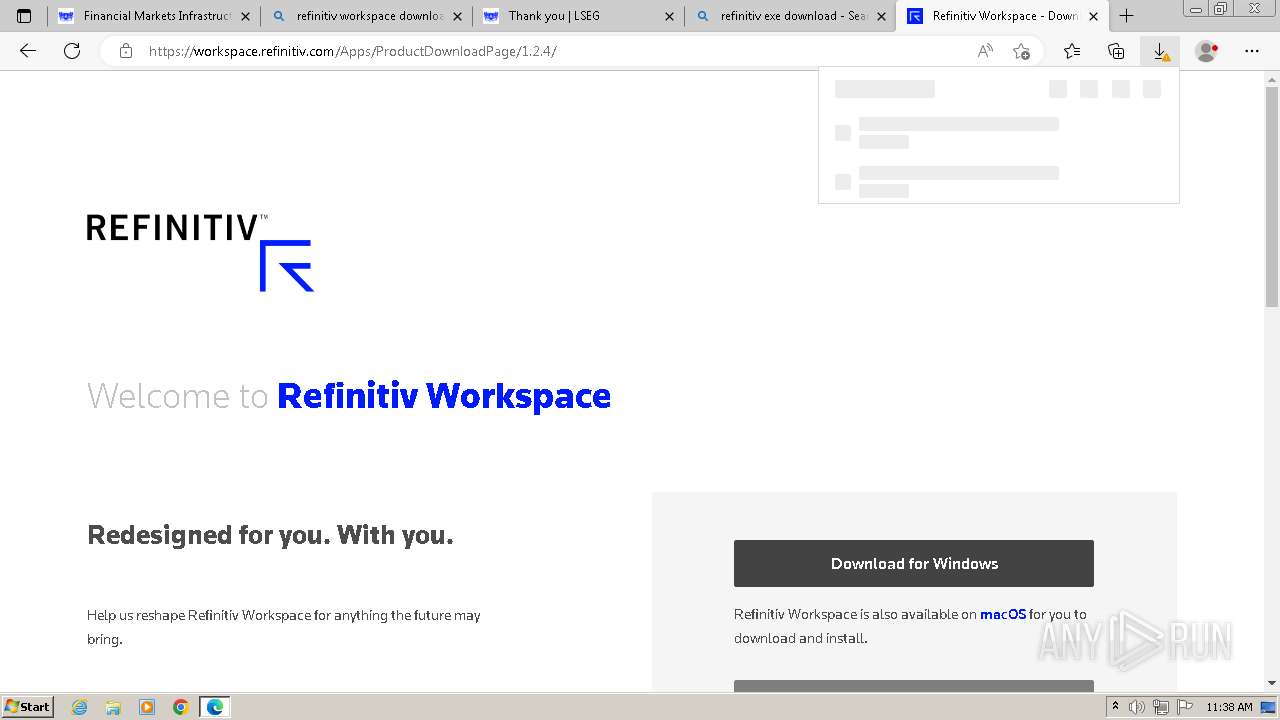The image size is (1280, 720).
Task: Open File Explorer from taskbar
Action: (x=113, y=707)
